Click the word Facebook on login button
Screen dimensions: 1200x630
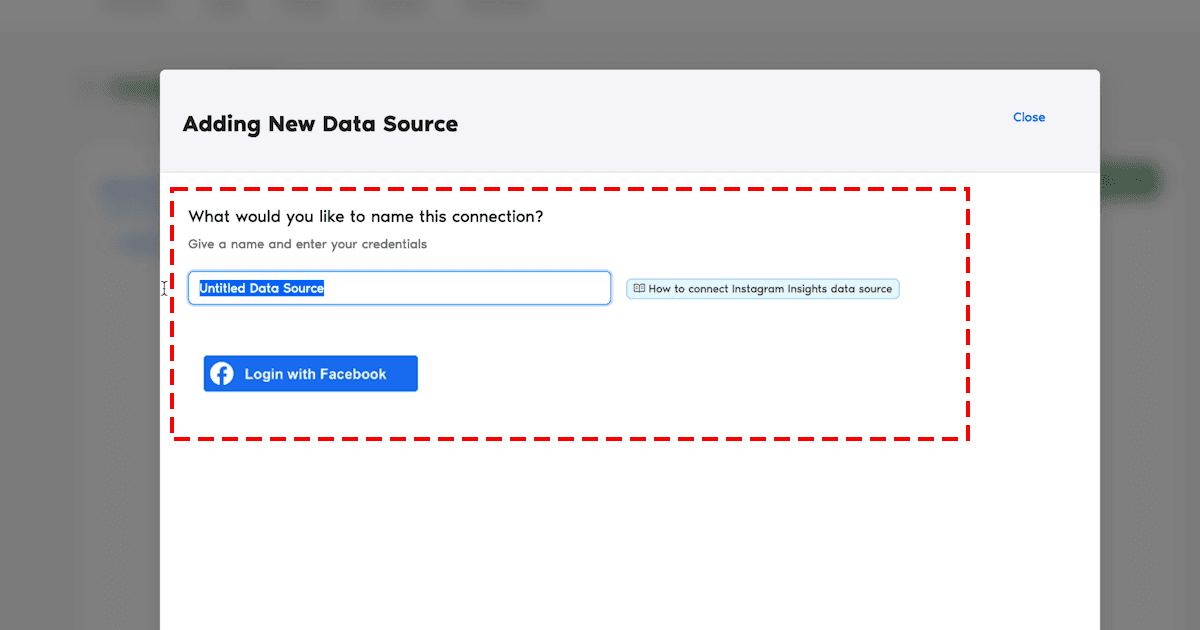point(353,374)
